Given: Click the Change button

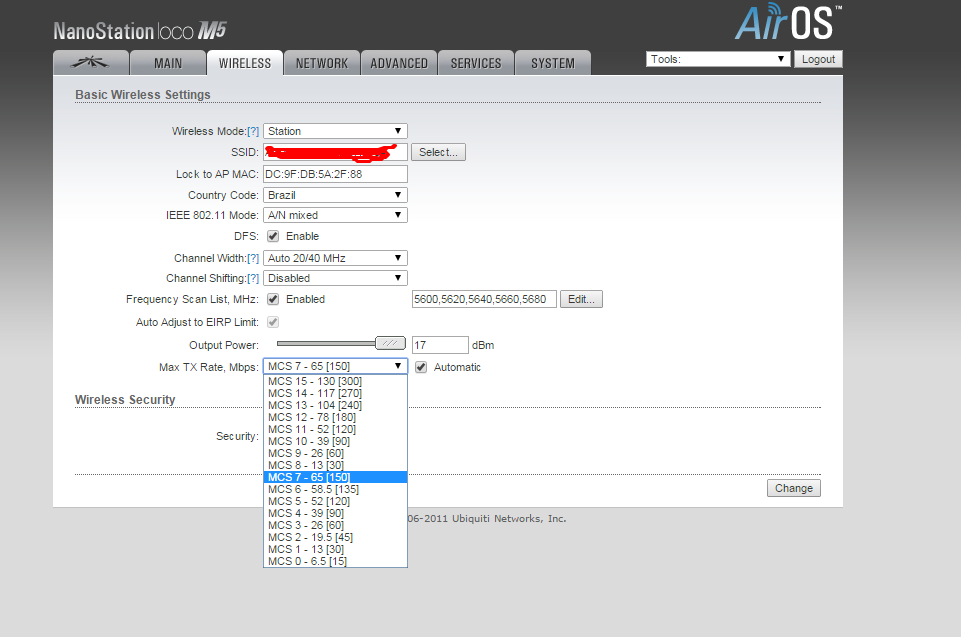Looking at the screenshot, I should pyautogui.click(x=794, y=488).
